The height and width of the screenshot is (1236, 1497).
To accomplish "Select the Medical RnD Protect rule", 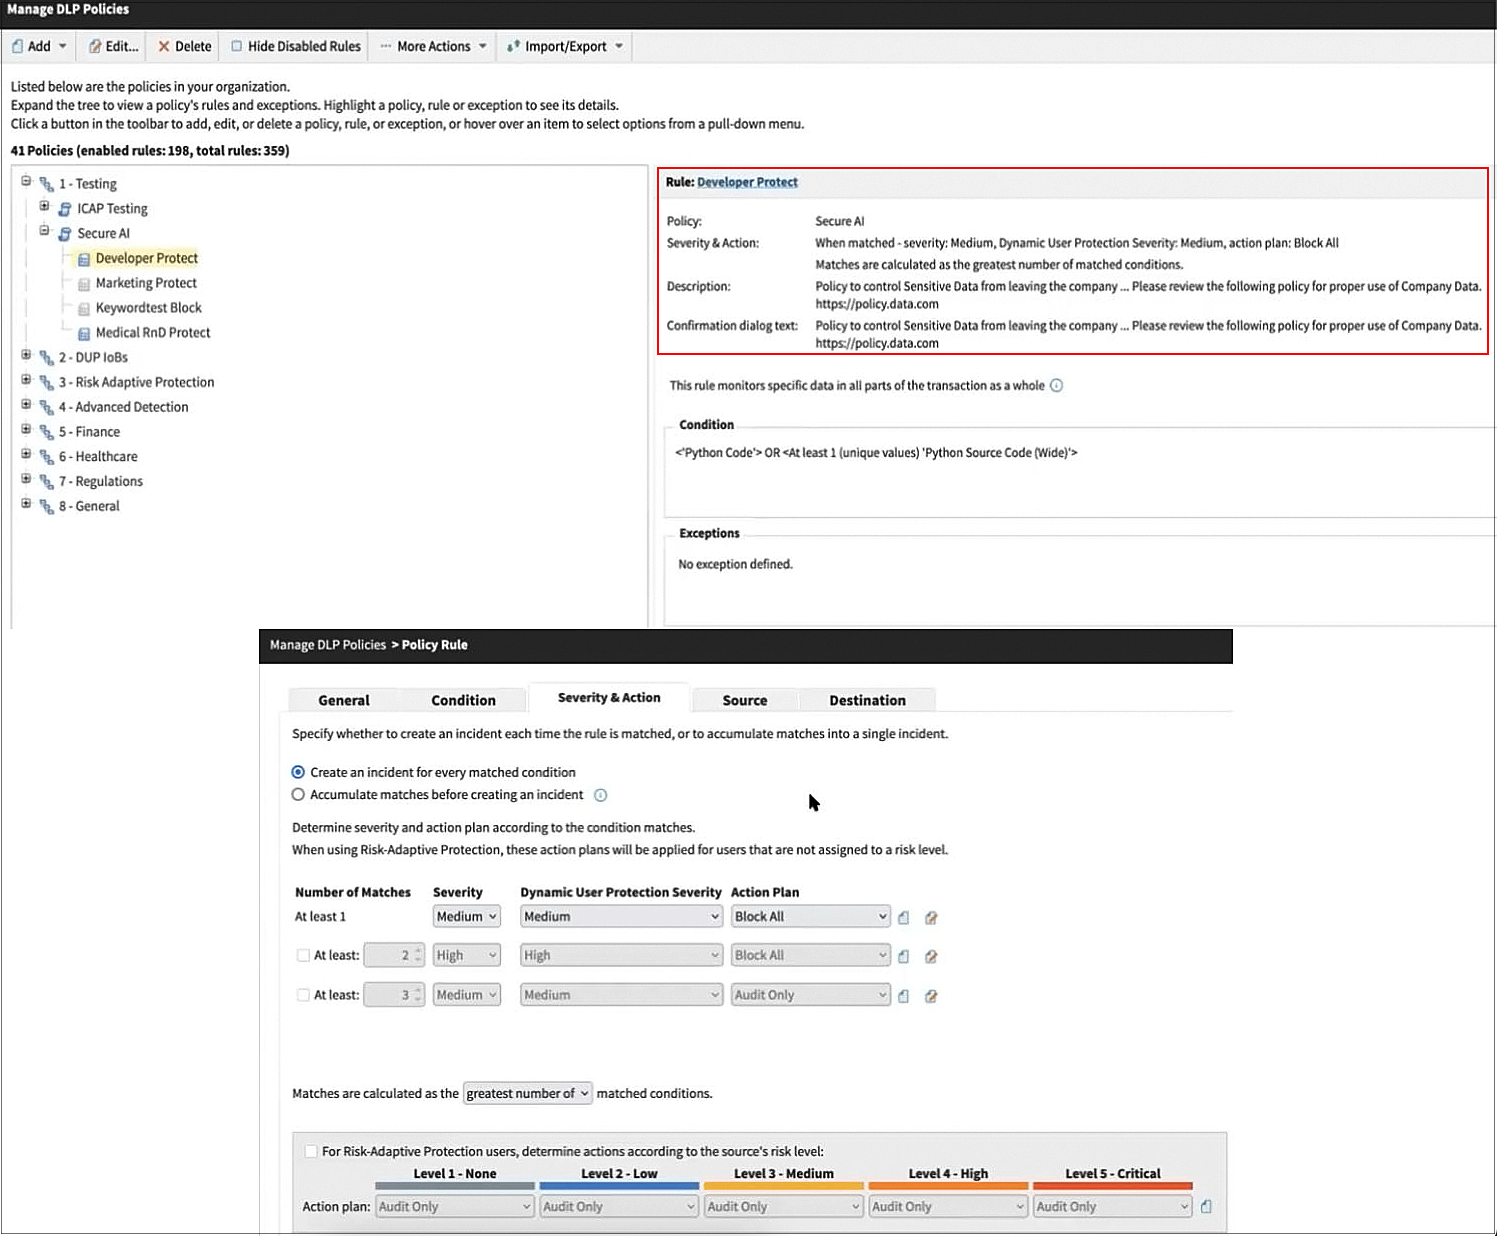I will [x=153, y=333].
